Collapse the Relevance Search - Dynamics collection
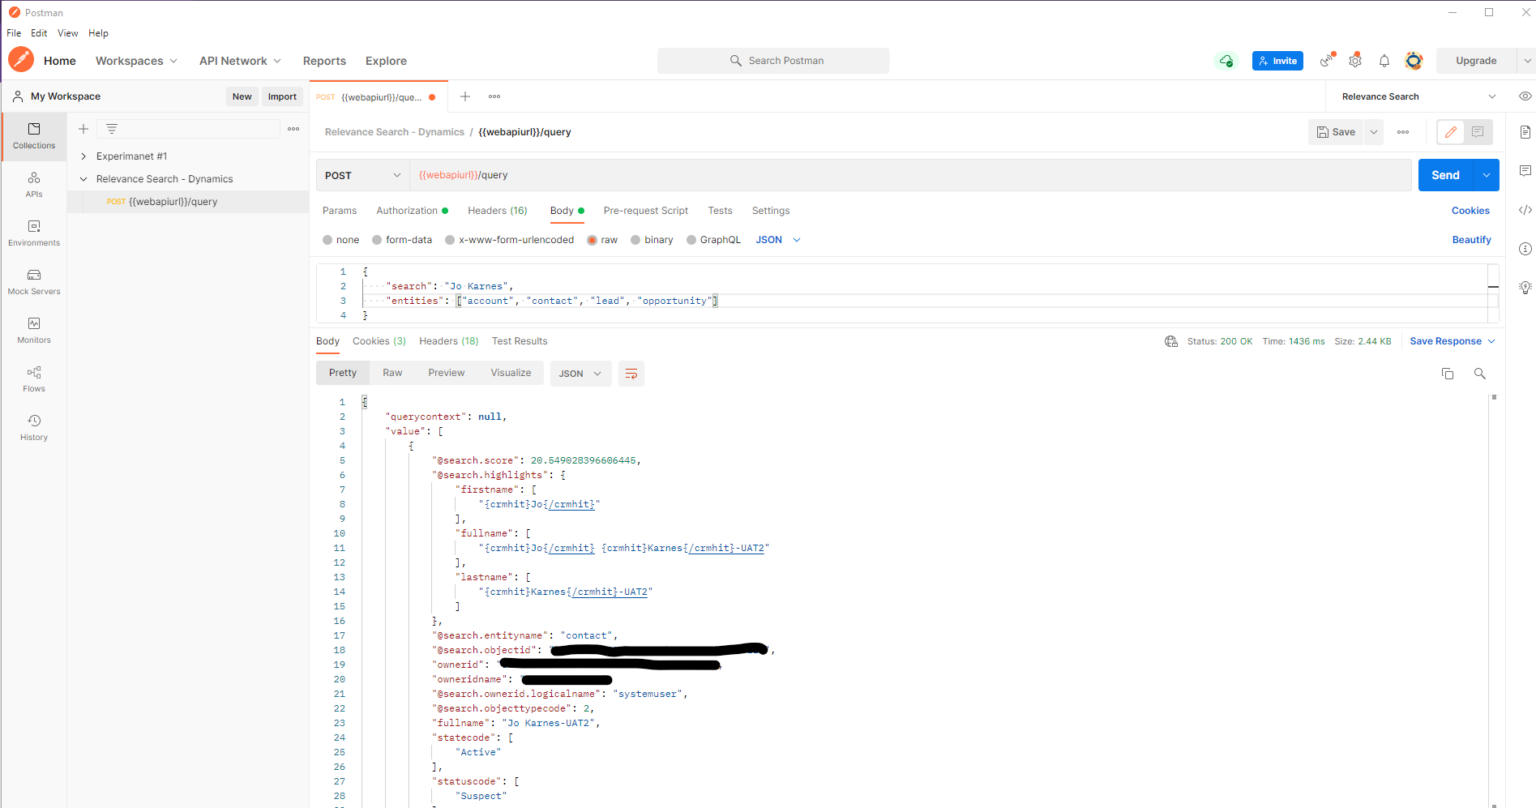This screenshot has height=808, width=1536. click(84, 178)
